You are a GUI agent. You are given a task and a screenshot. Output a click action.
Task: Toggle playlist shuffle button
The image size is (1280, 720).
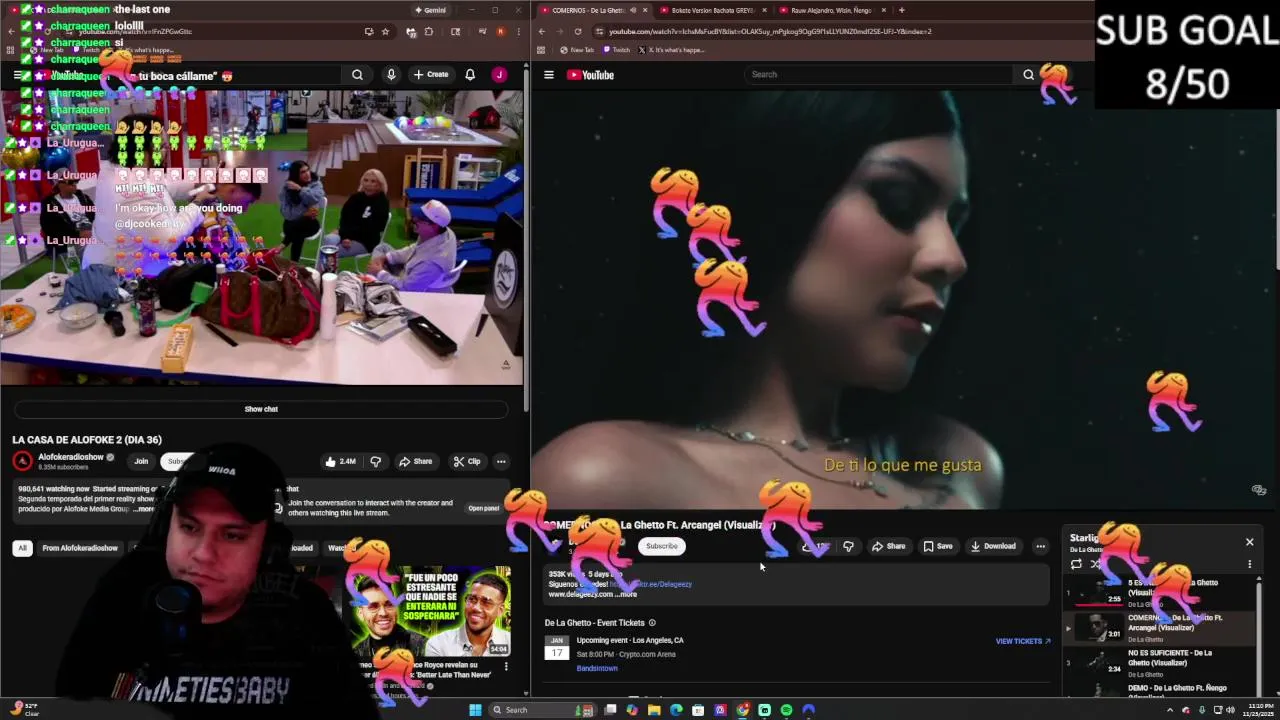pyautogui.click(x=1096, y=564)
